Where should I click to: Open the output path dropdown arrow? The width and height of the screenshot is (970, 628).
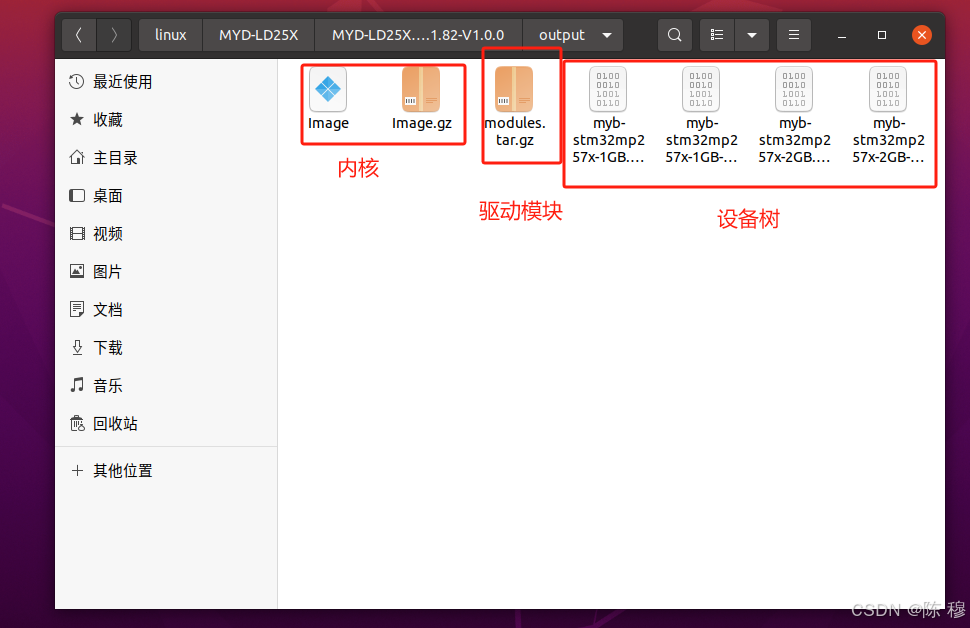(606, 34)
